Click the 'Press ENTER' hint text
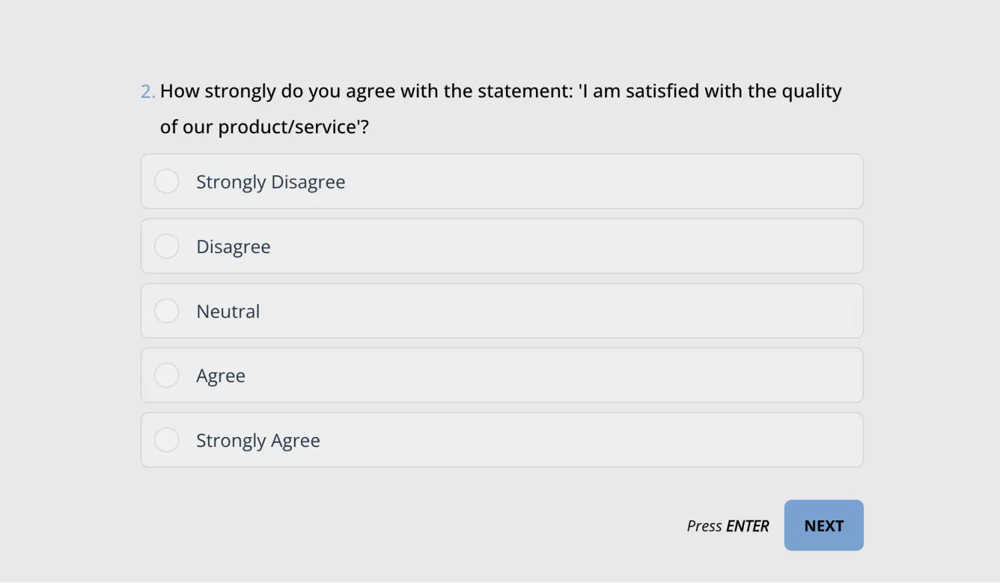This screenshot has height=583, width=1000. click(x=727, y=526)
